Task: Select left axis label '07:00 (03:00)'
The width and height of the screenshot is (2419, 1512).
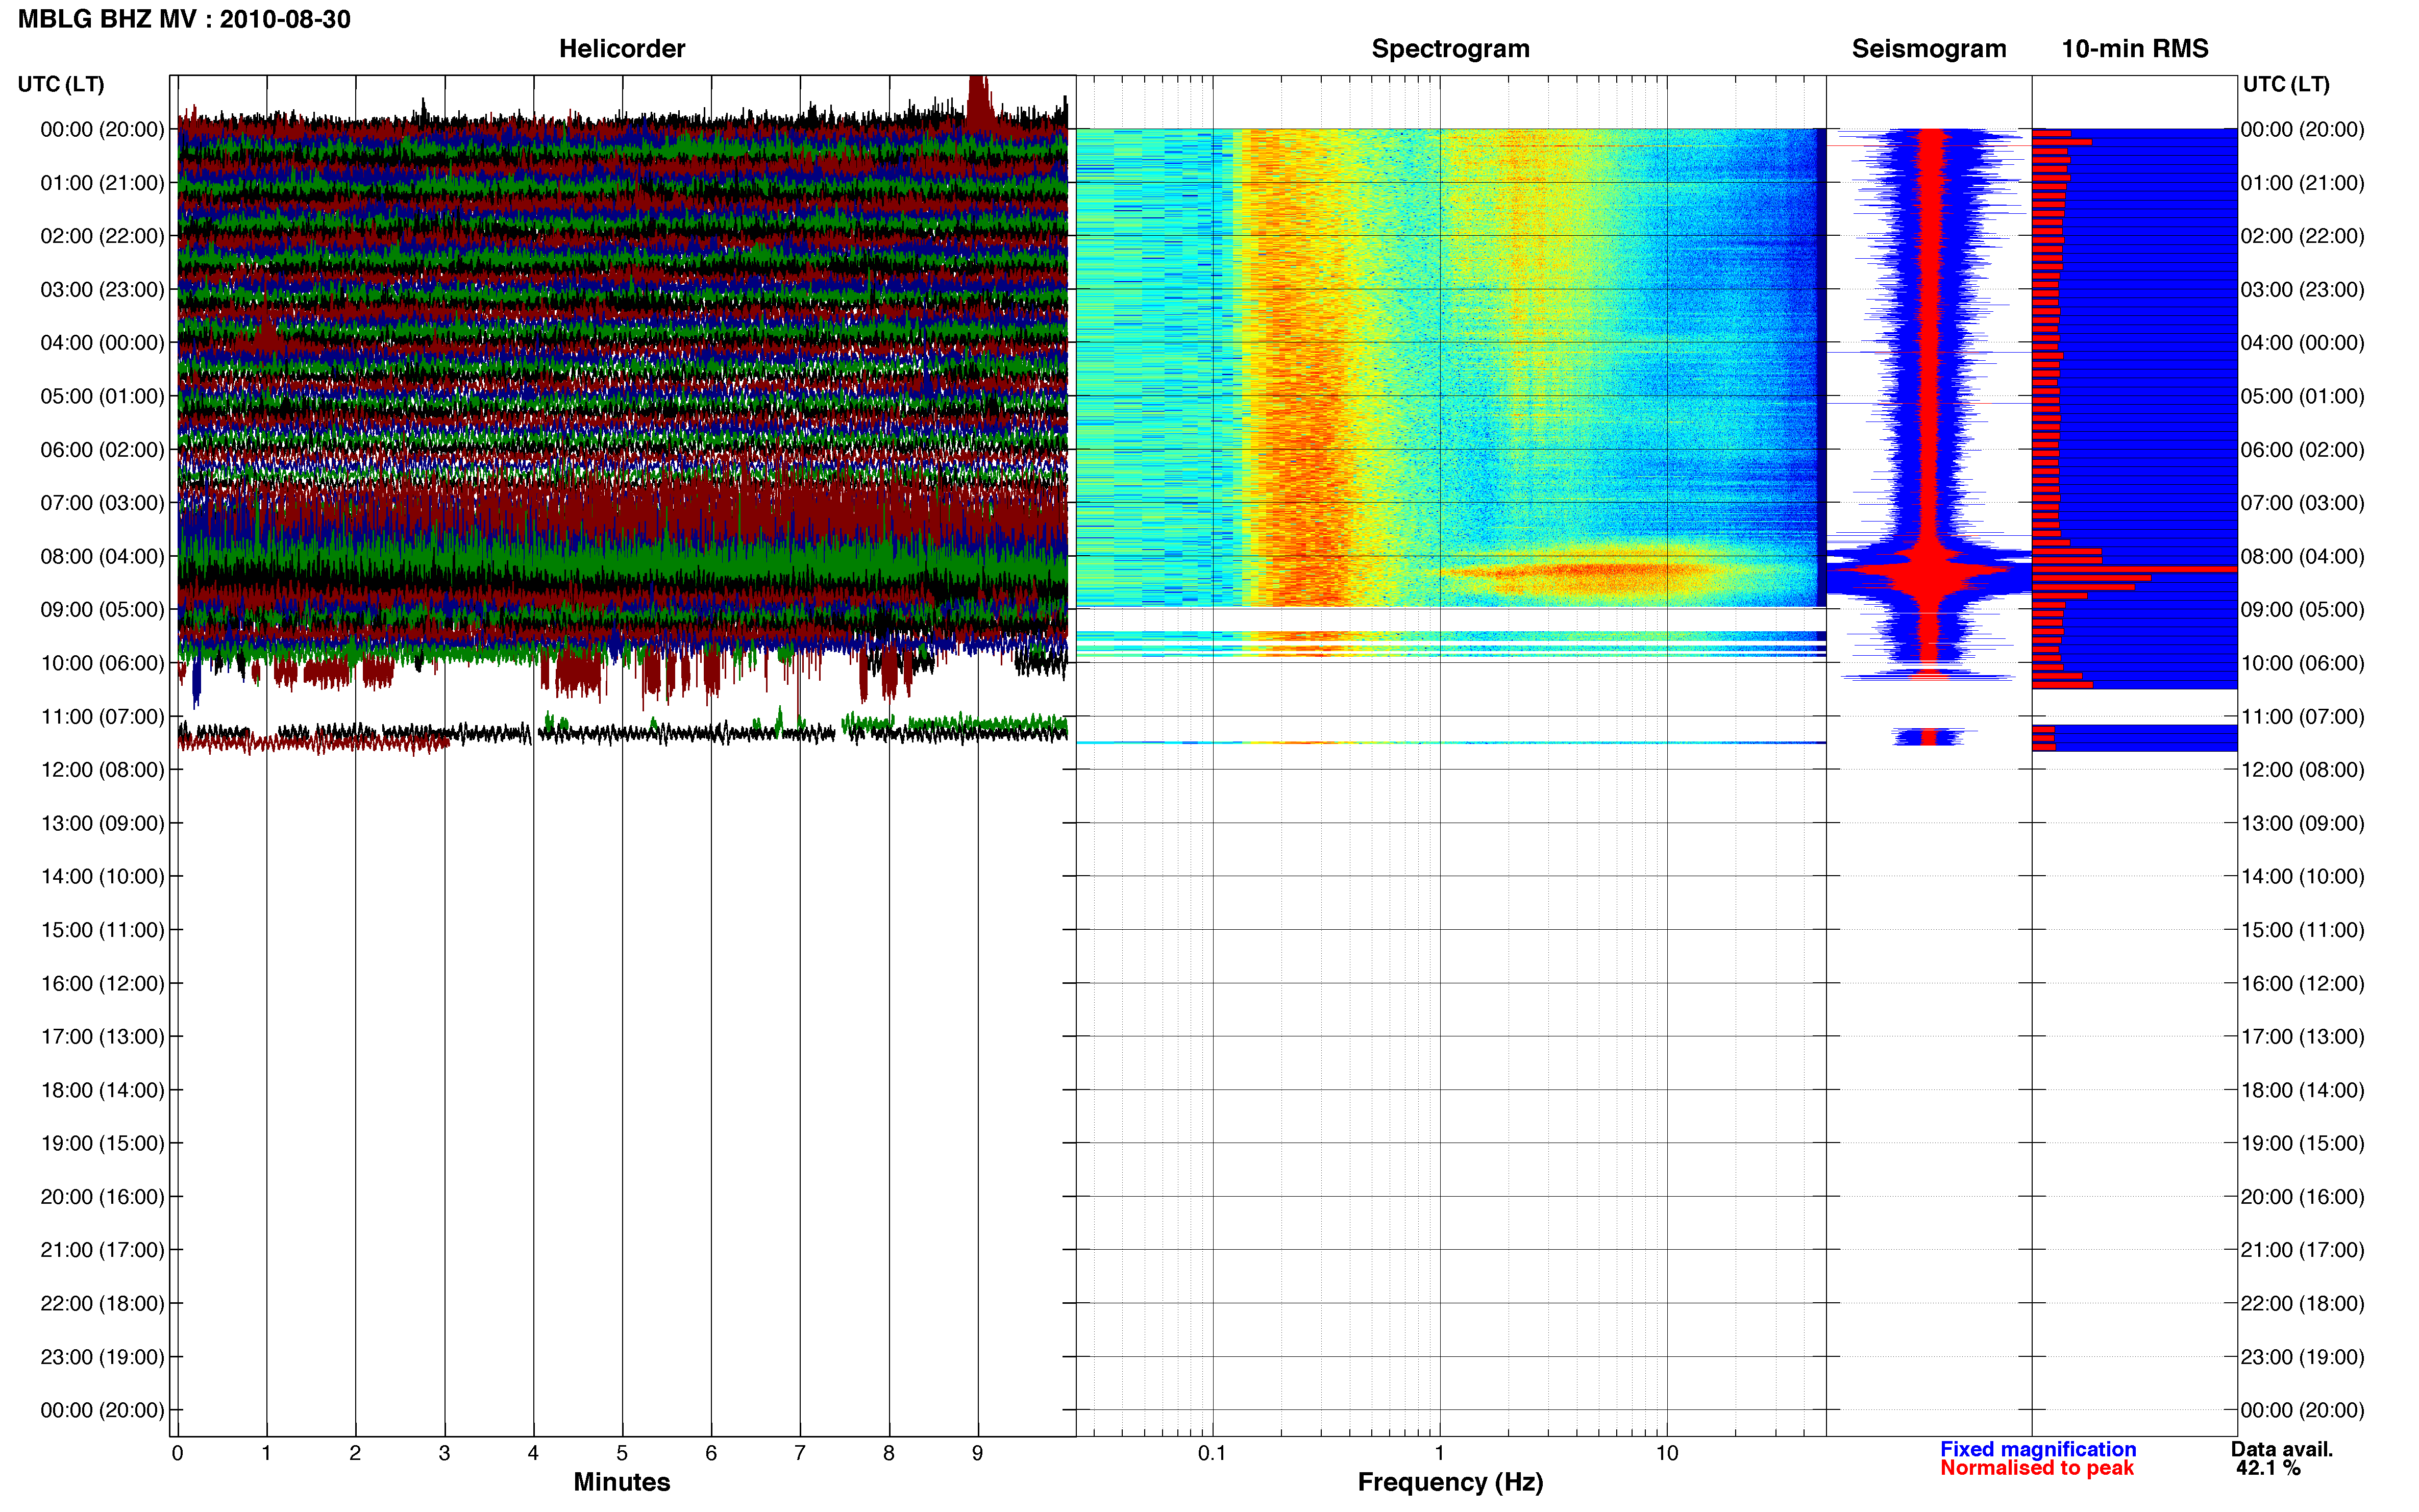Action: tap(102, 503)
